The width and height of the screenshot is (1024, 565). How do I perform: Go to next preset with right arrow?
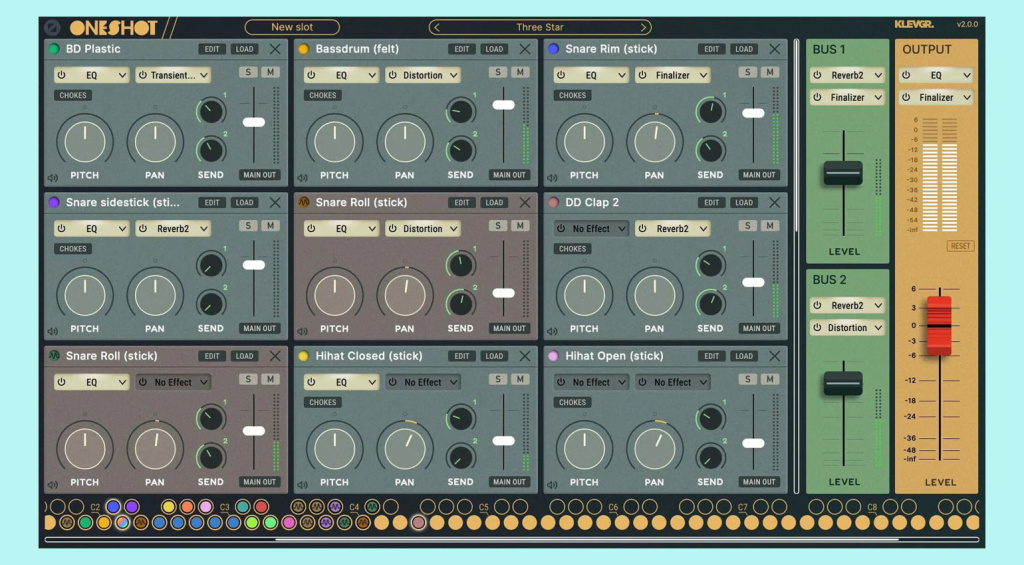coord(644,28)
